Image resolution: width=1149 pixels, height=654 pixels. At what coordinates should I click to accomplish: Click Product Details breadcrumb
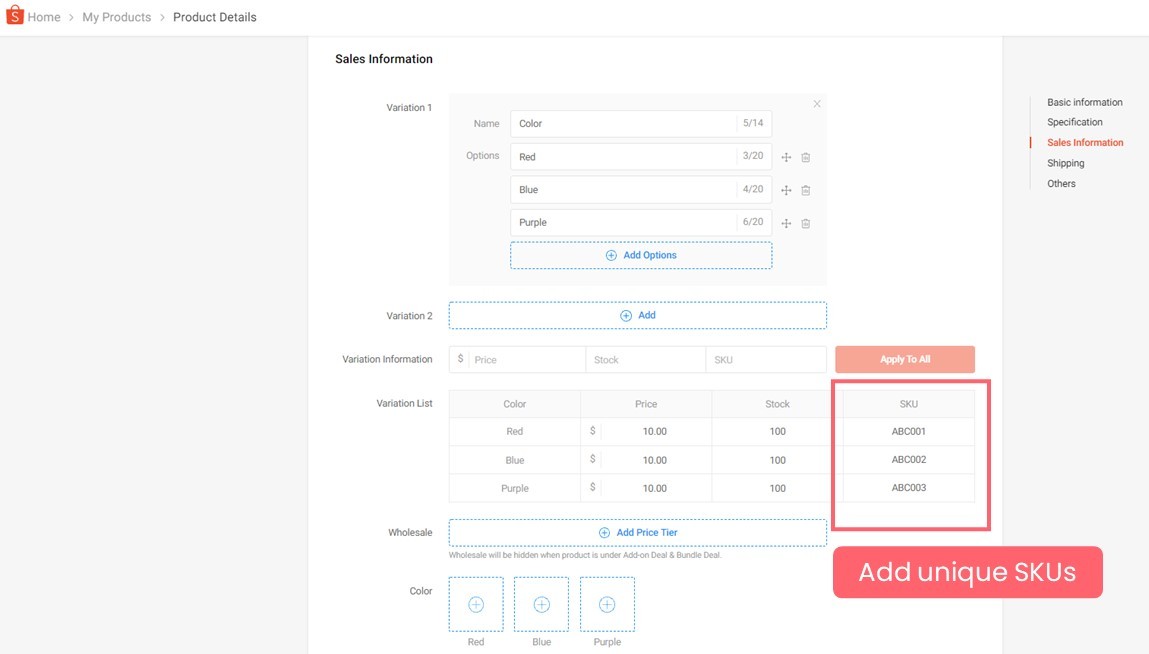pos(215,17)
